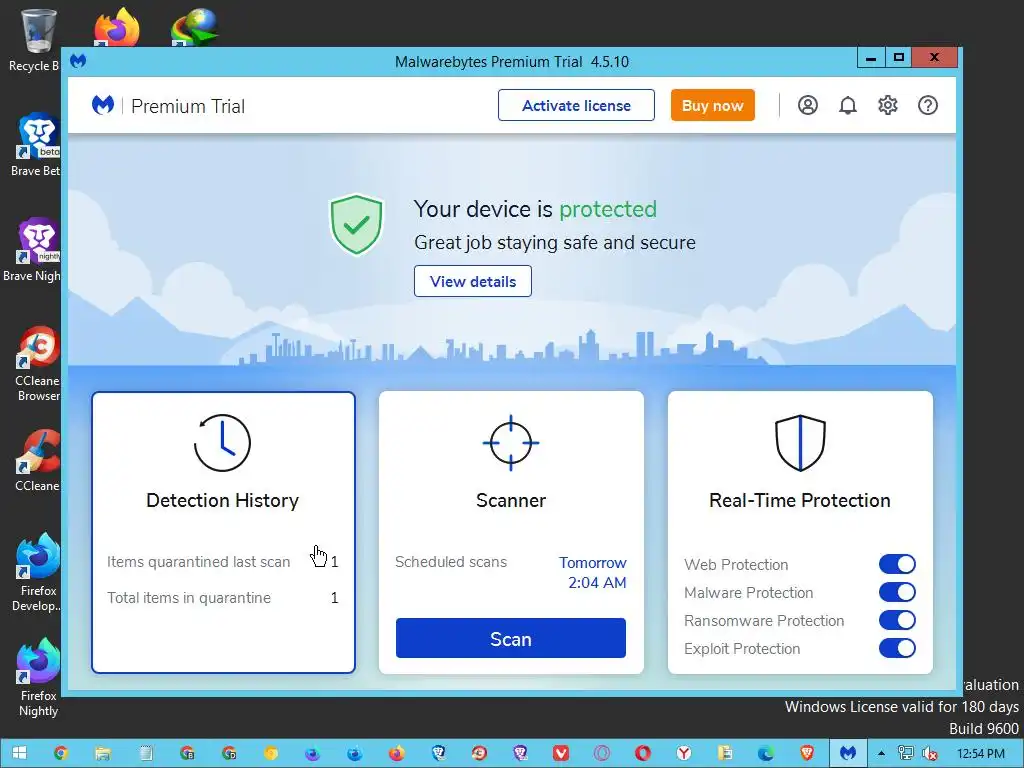1024x768 pixels.
Task: Click the 12:54 PM taskbar clock
Action: [x=980, y=754]
